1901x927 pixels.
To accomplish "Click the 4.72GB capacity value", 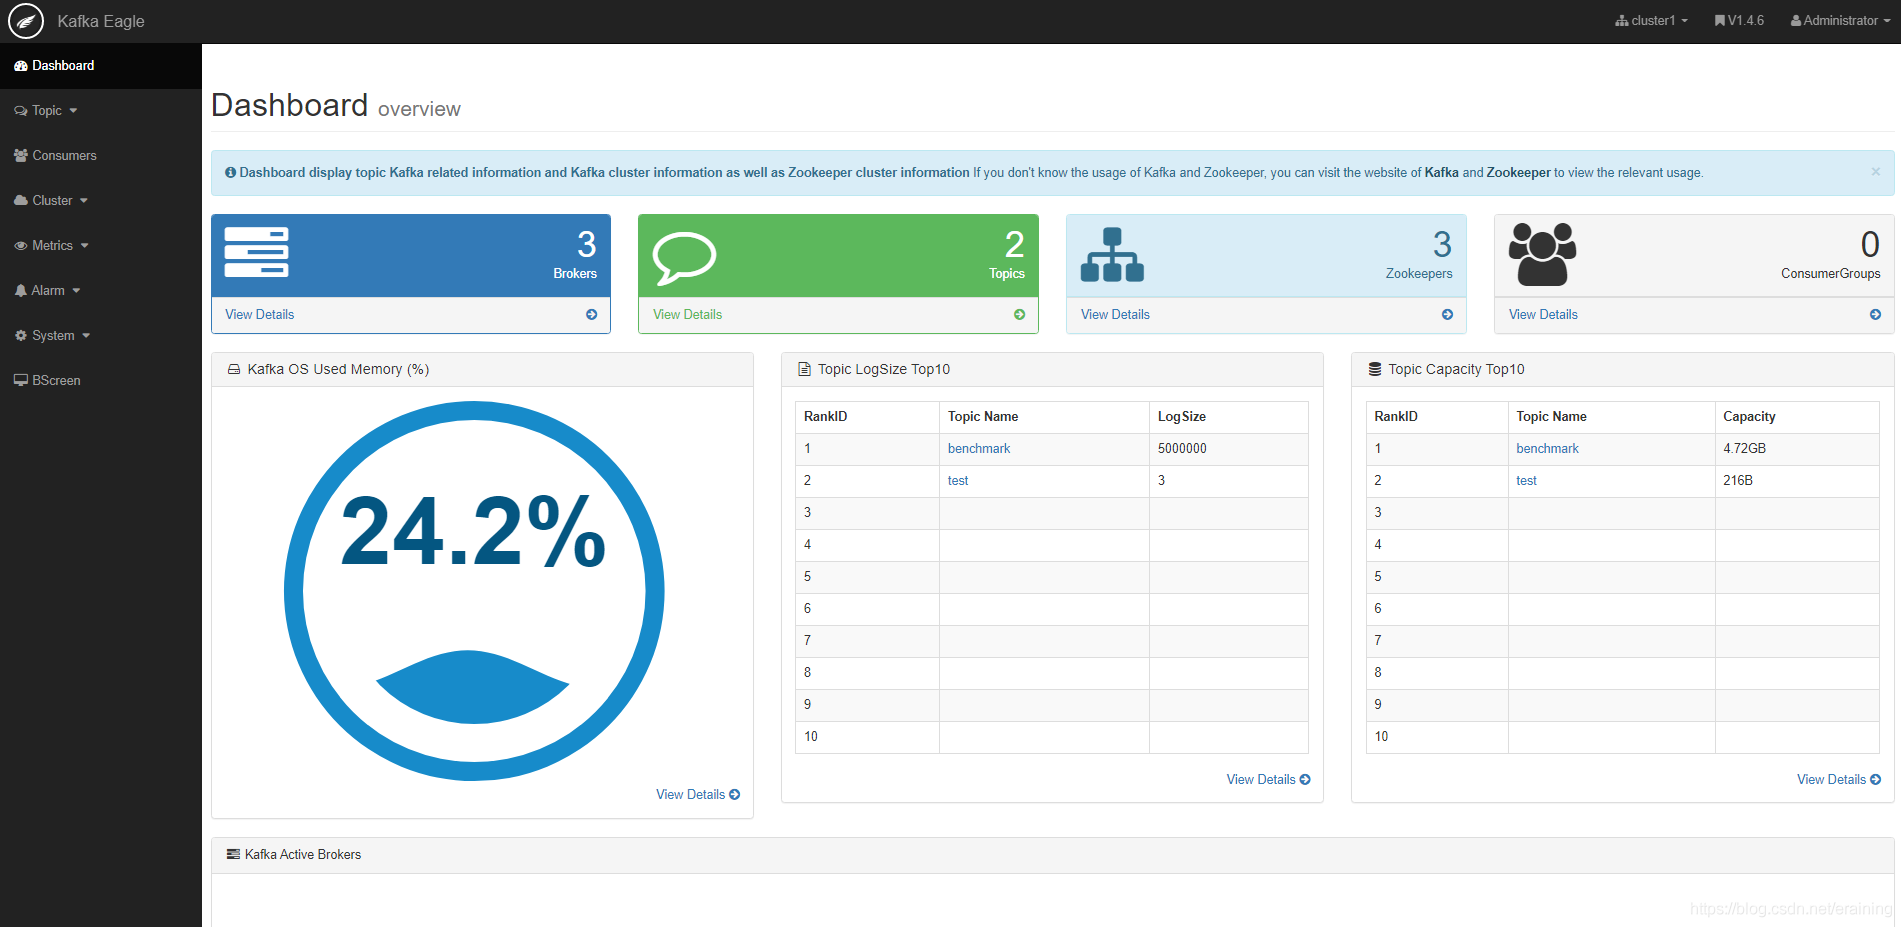I will tap(1745, 449).
